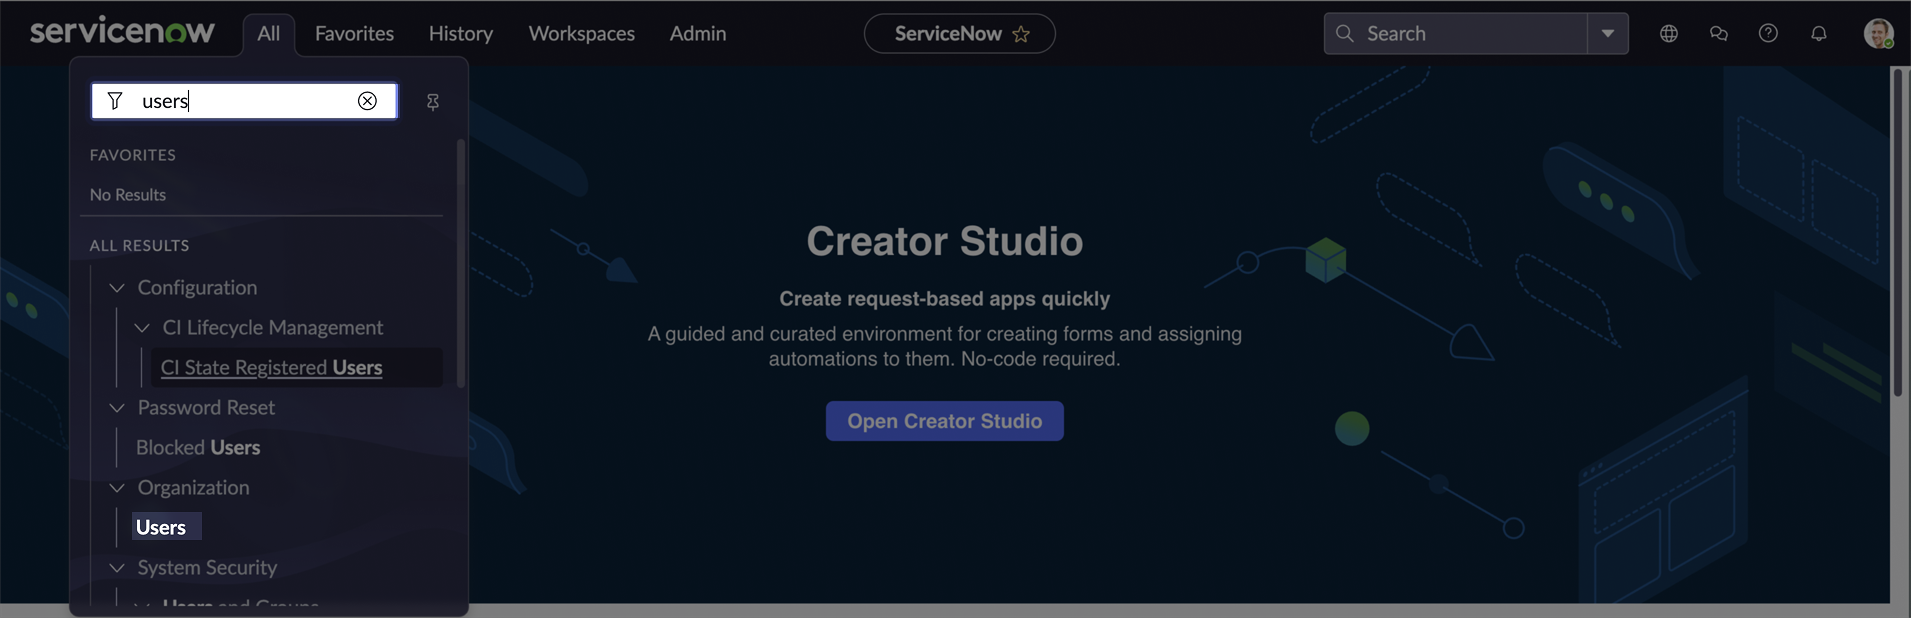Click in the users filter field
Viewport: 1911px width, 618px height.
pos(244,101)
